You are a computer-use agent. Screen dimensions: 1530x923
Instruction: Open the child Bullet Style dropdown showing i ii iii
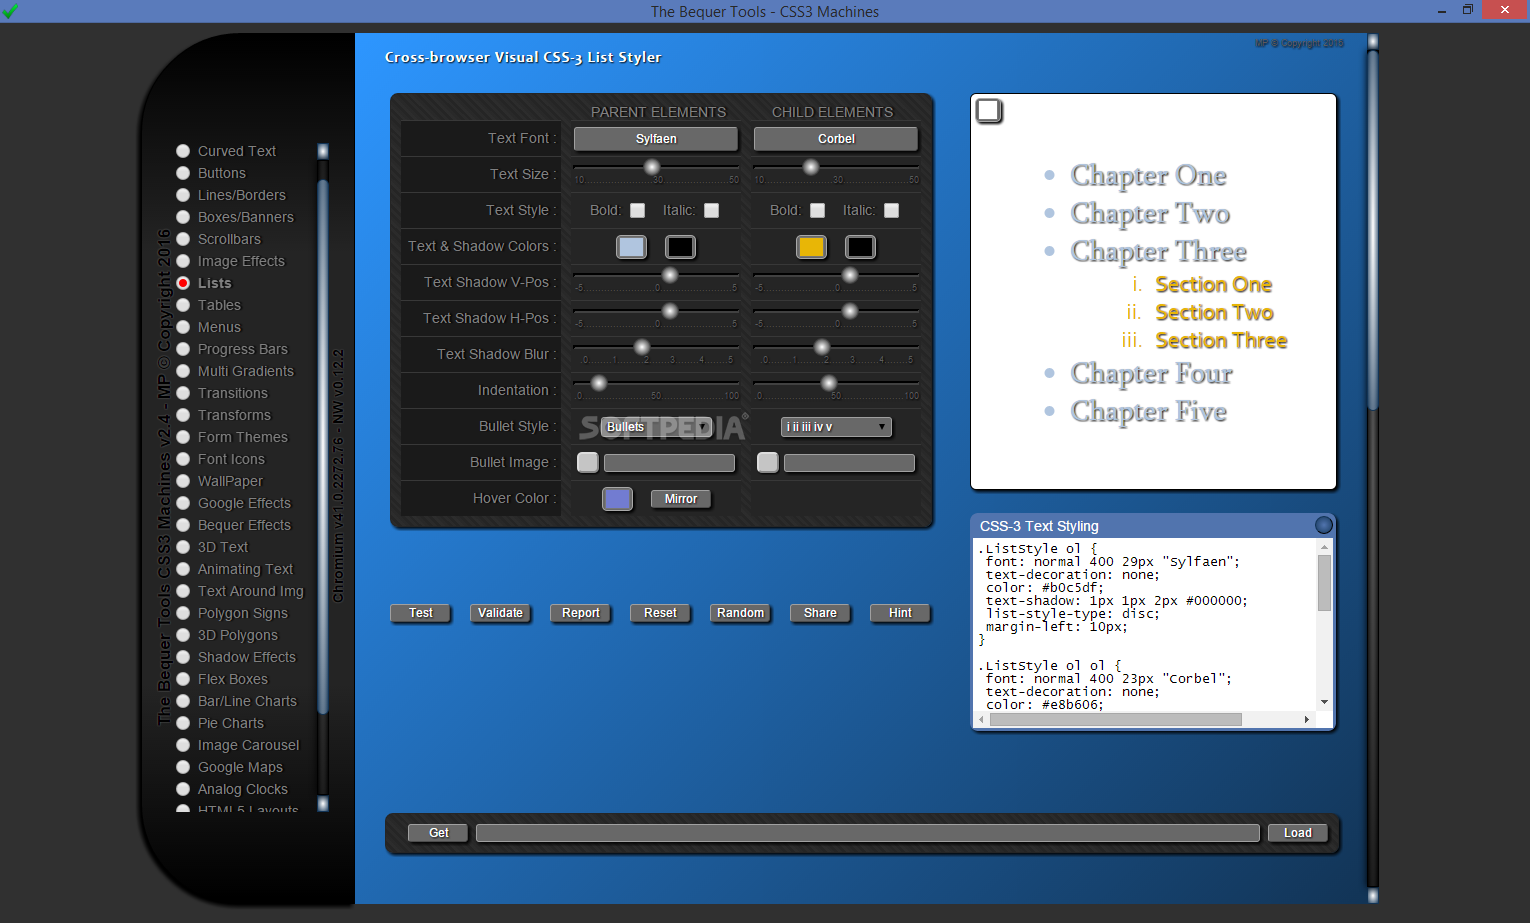click(x=836, y=427)
